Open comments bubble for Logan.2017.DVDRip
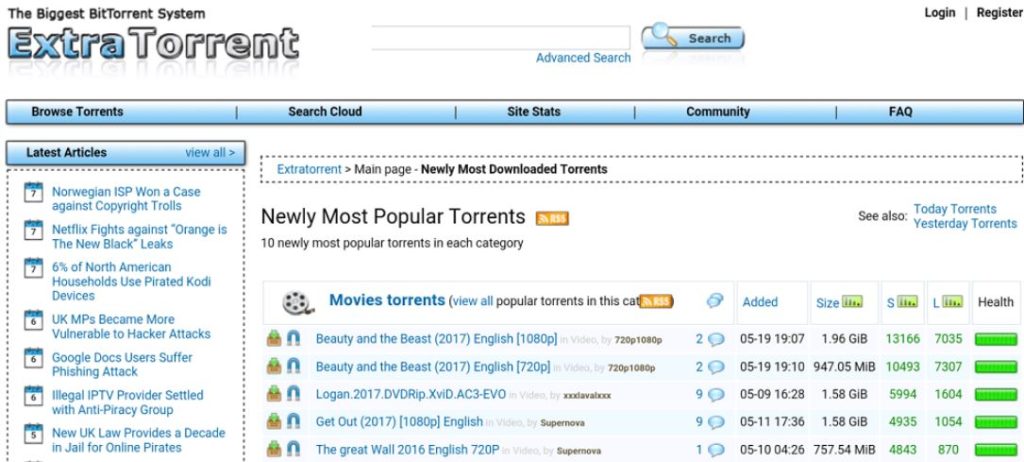Screen dimensions: 1024x462 click(716, 395)
